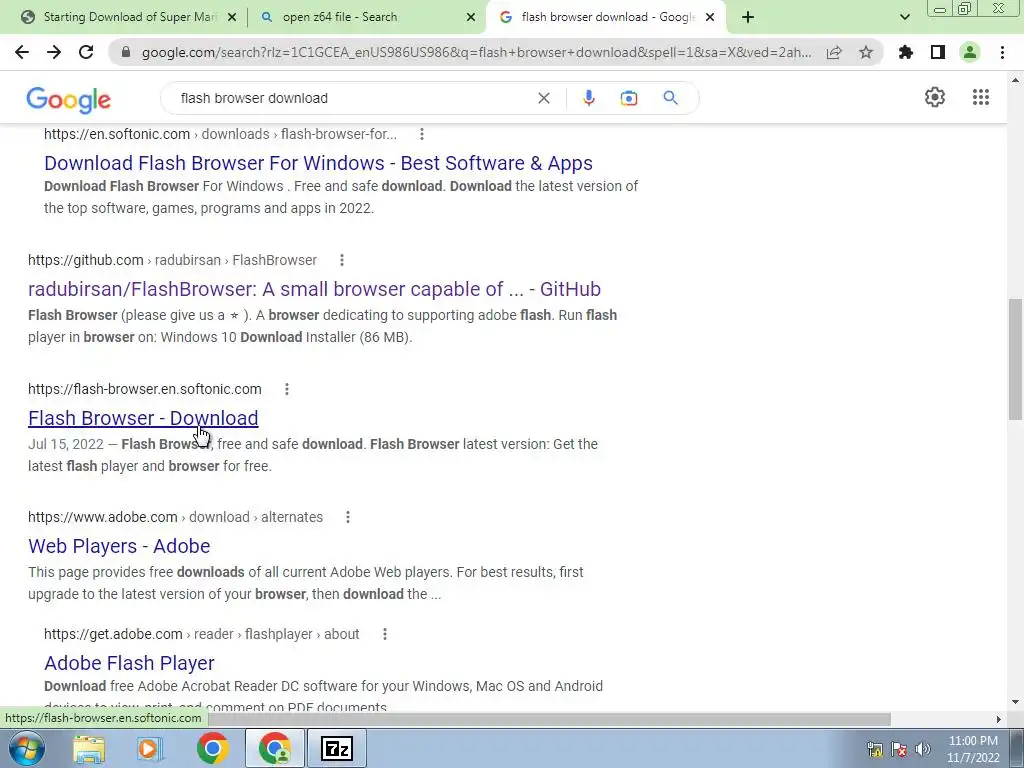Start voice search with the microphone
Screen dimensions: 1024x768
pos(588,98)
